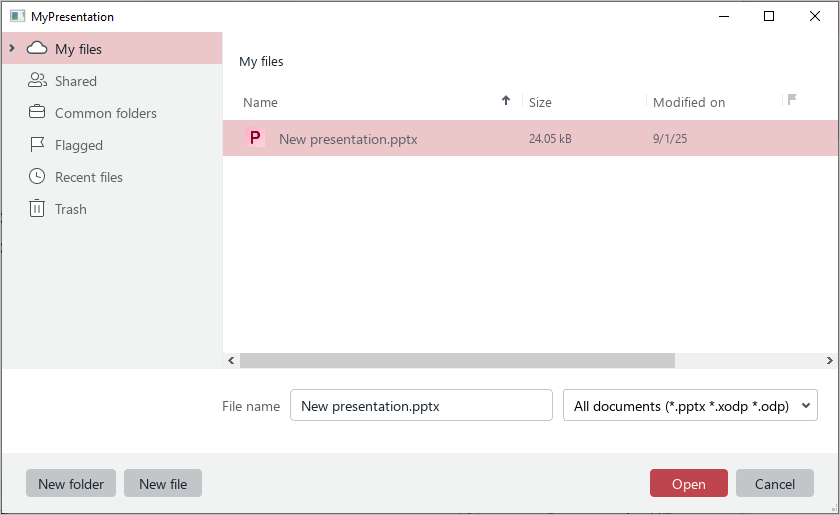Viewport: 840px width, 515px height.
Task: Click the File name input field
Action: (x=421, y=406)
